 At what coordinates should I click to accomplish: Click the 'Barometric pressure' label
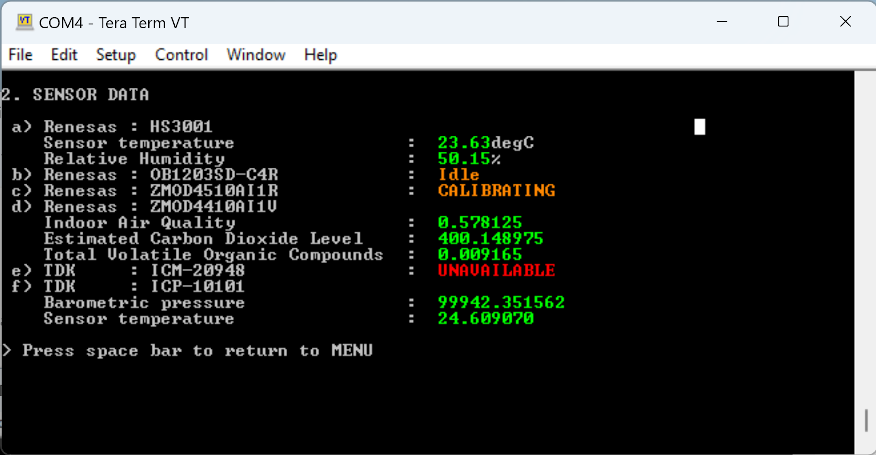(144, 303)
